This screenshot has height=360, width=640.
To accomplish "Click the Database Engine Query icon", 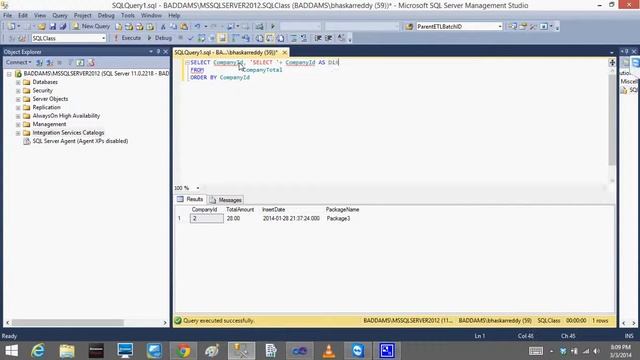I will 118,27.
